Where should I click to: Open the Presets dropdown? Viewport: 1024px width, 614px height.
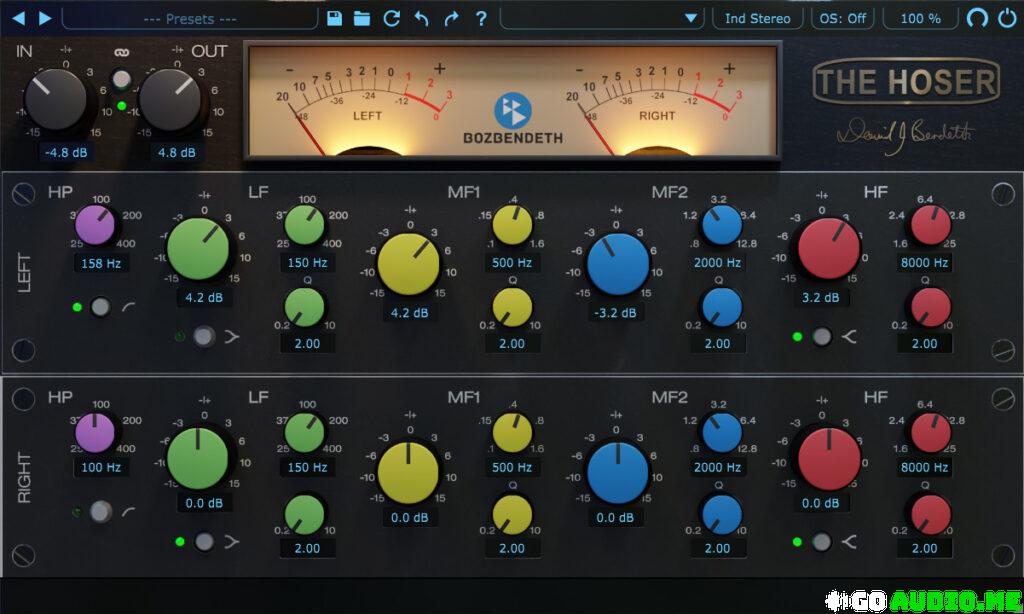tap(189, 19)
